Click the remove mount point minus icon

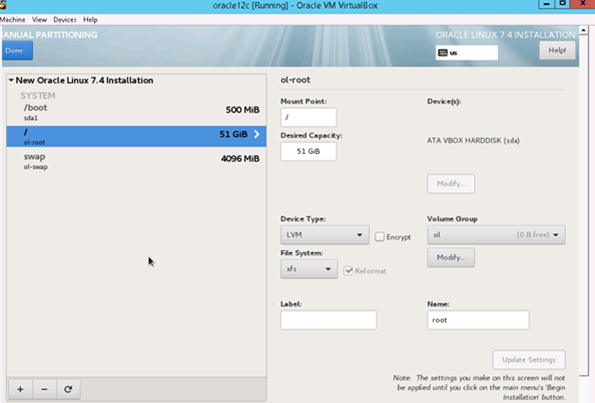point(44,389)
